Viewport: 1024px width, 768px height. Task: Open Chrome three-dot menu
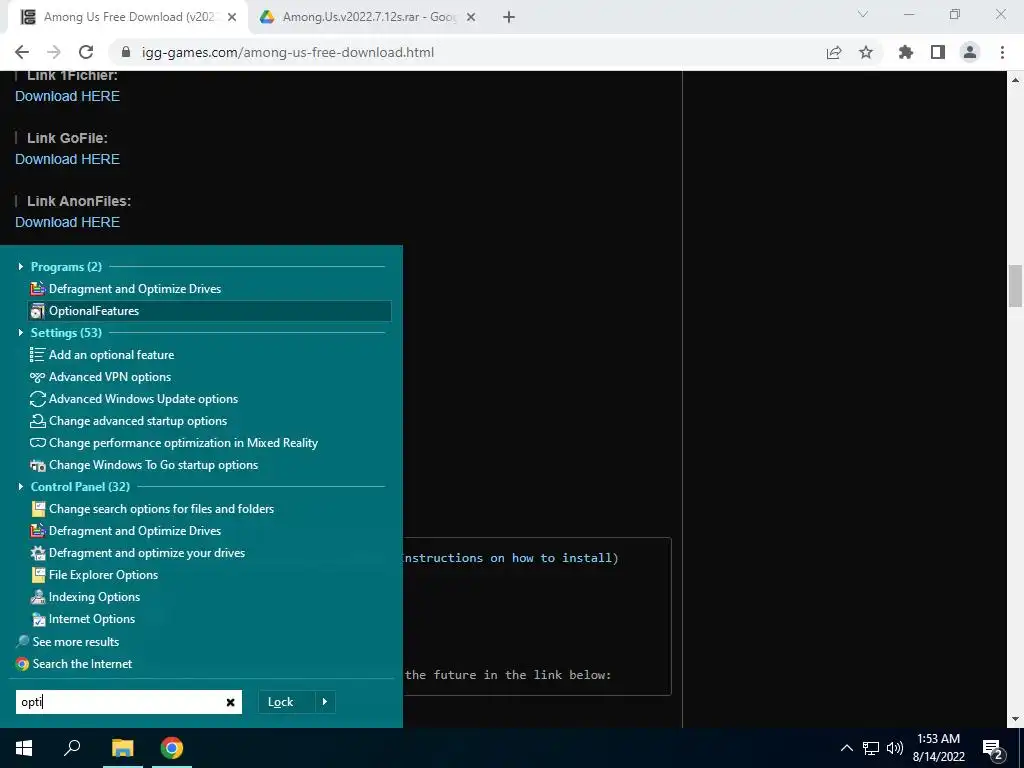(1002, 52)
